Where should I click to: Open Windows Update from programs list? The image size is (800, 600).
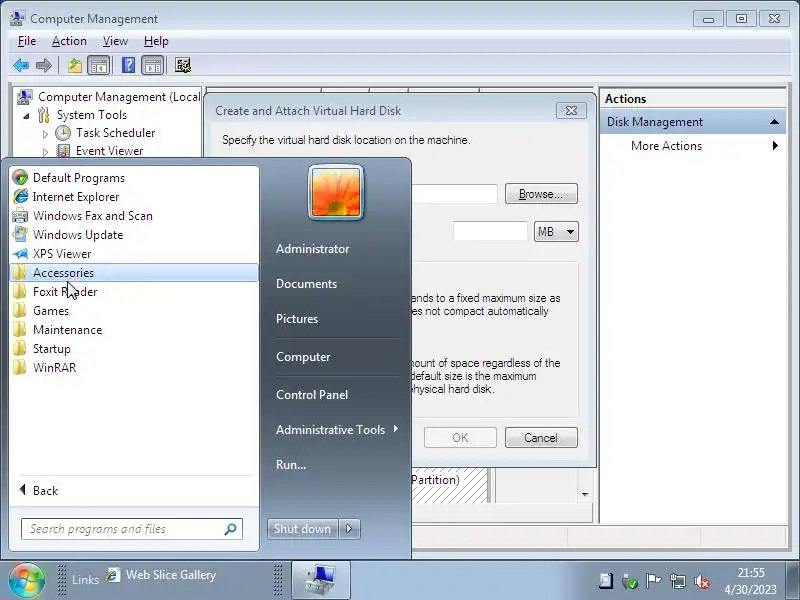[134, 235]
